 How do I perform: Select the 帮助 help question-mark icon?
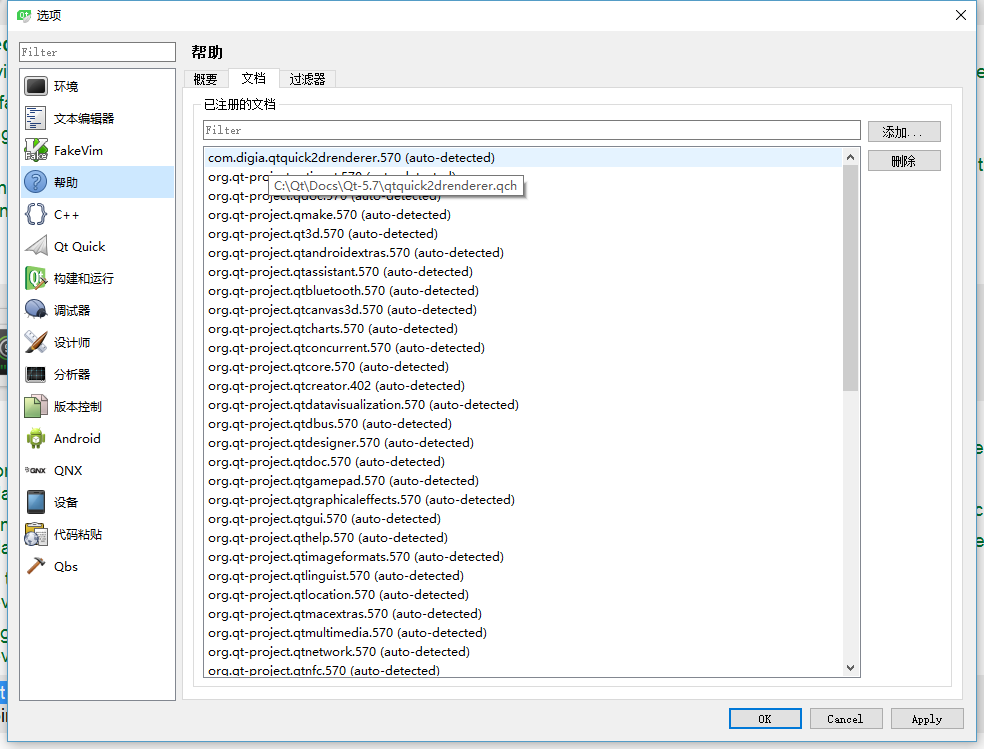36,182
